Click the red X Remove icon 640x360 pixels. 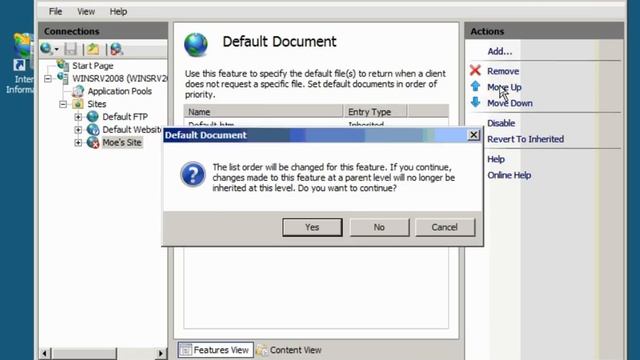(x=475, y=70)
